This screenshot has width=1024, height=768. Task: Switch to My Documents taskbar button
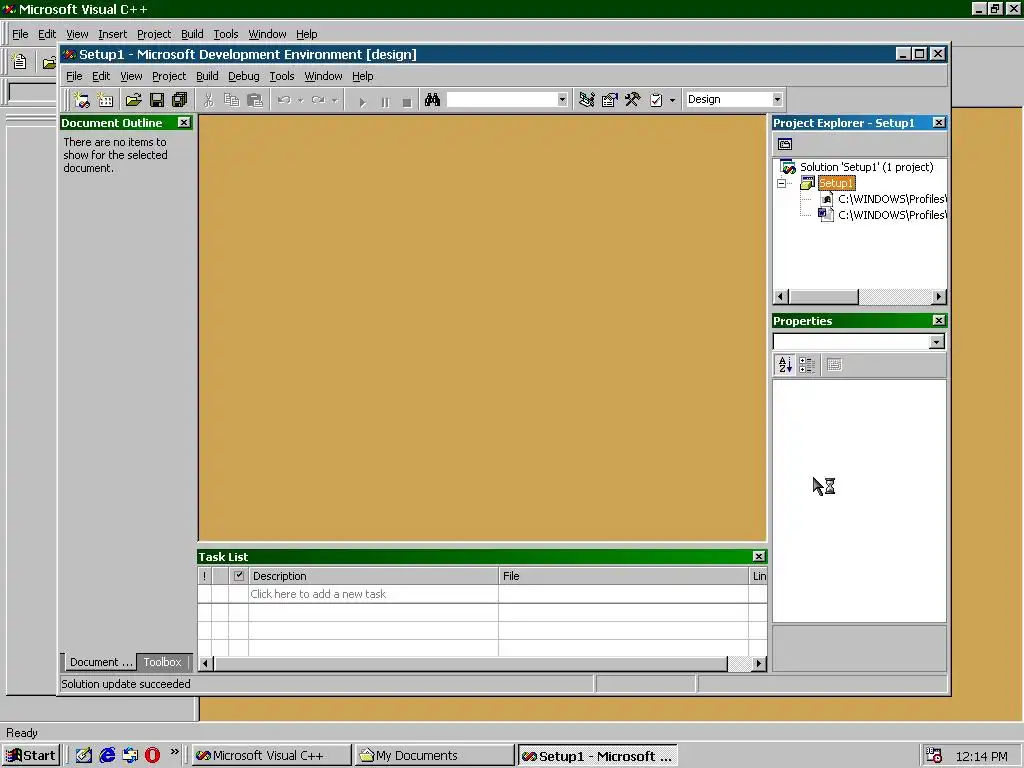pos(434,756)
